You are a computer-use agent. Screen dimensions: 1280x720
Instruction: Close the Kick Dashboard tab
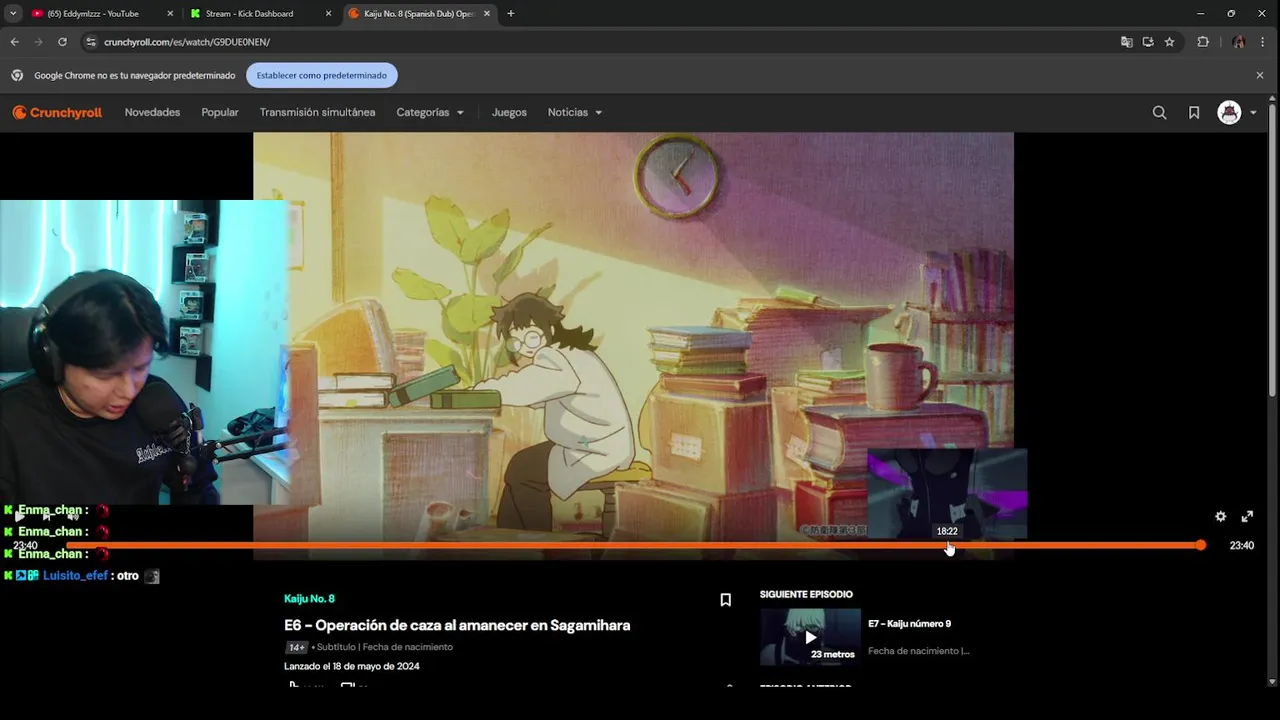coord(328,14)
